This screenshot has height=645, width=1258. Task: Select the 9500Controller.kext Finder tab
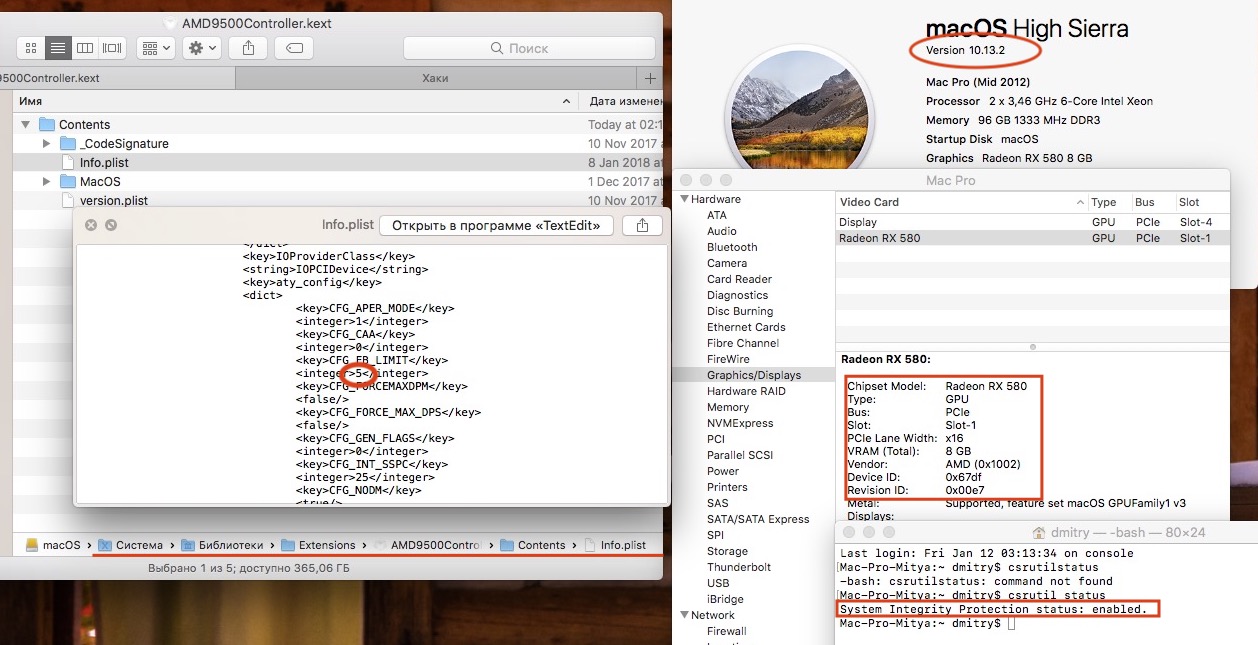pos(117,78)
